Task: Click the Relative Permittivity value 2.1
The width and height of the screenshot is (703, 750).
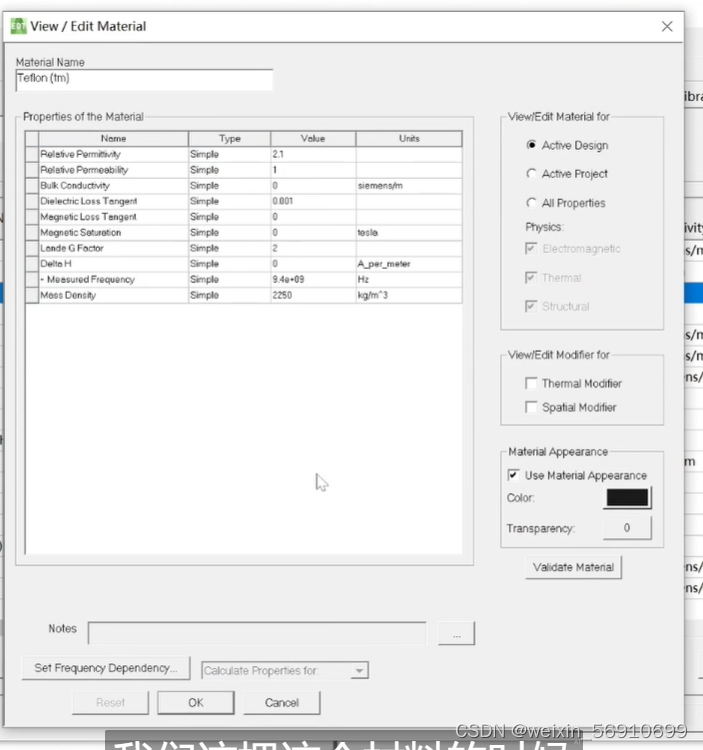Action: click(313, 154)
